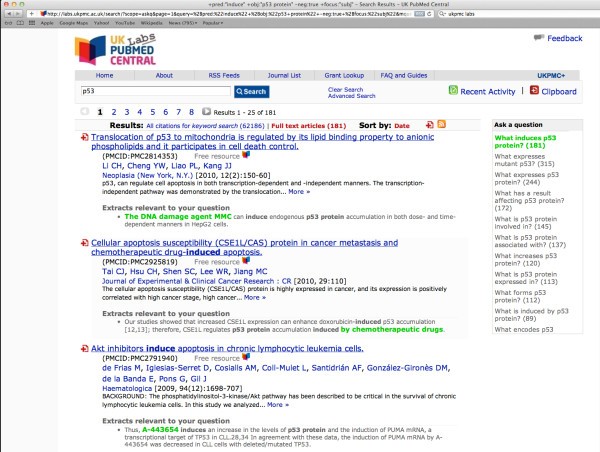Image resolution: width=600 pixels, height=452 pixels.
Task: Click Free resource icon for PMC2925819
Action: pos(246,261)
